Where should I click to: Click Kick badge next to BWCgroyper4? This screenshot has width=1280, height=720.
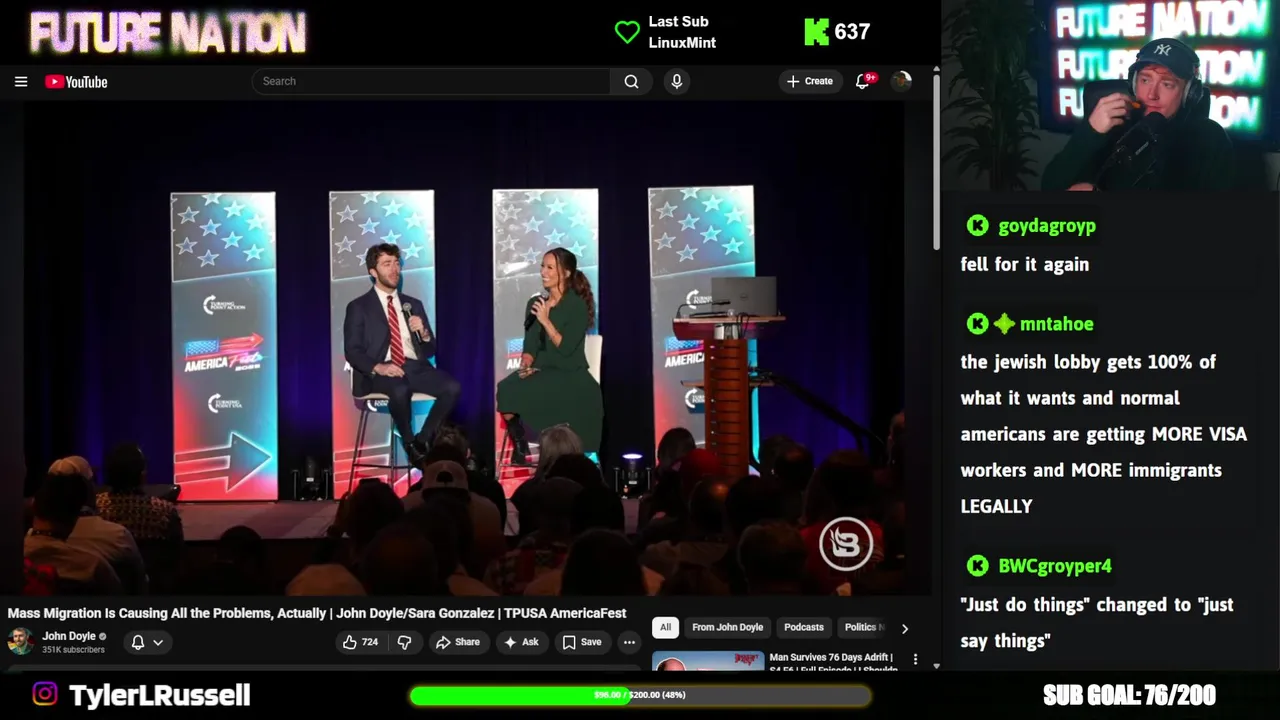pyautogui.click(x=977, y=566)
